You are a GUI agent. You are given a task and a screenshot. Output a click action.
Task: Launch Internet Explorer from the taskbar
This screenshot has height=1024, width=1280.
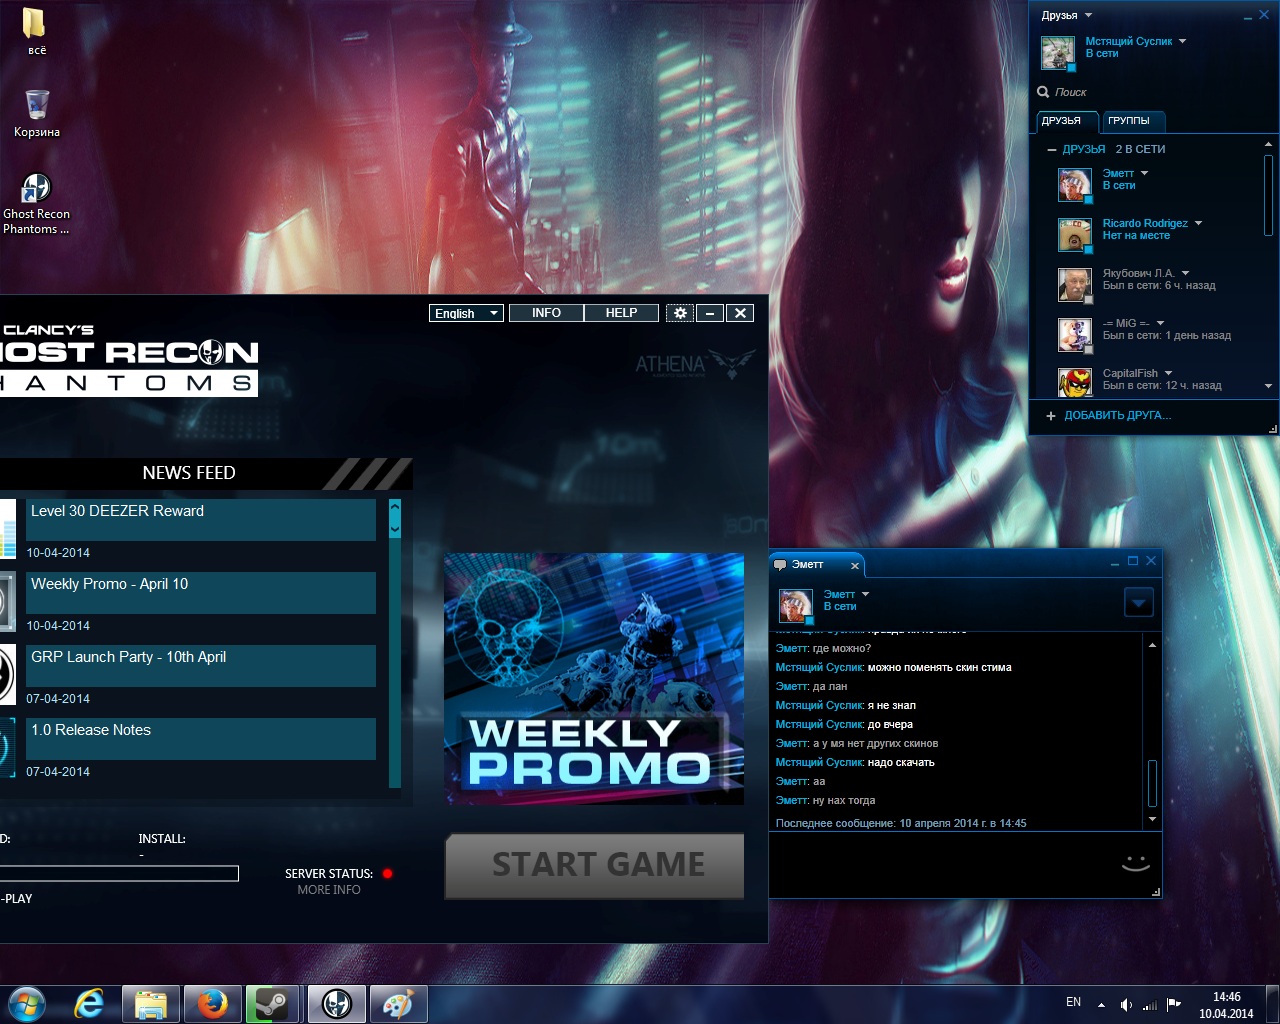tap(89, 1003)
